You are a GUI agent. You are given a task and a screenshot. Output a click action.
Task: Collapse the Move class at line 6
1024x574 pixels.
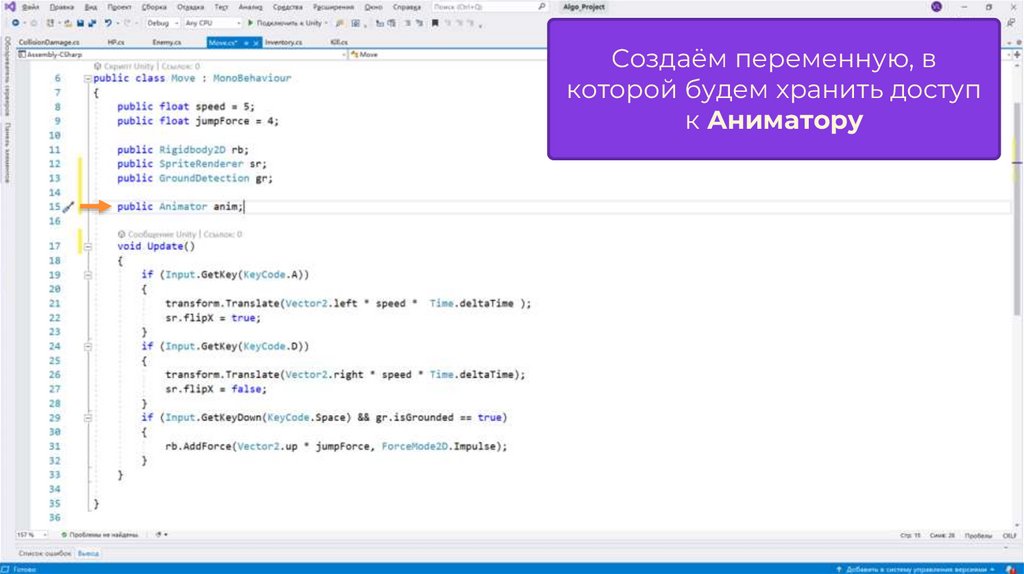pyautogui.click(x=88, y=78)
